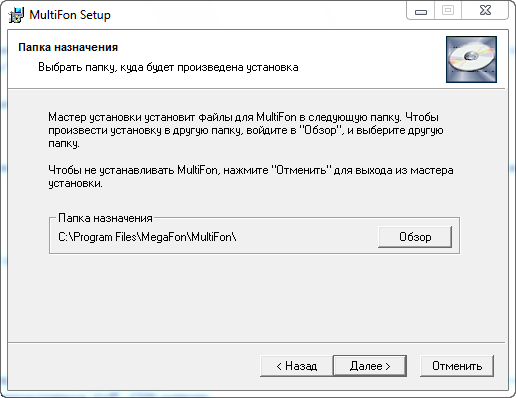Click the disabled maximize button
Screen dimensions: 516x398
click(448, 11)
